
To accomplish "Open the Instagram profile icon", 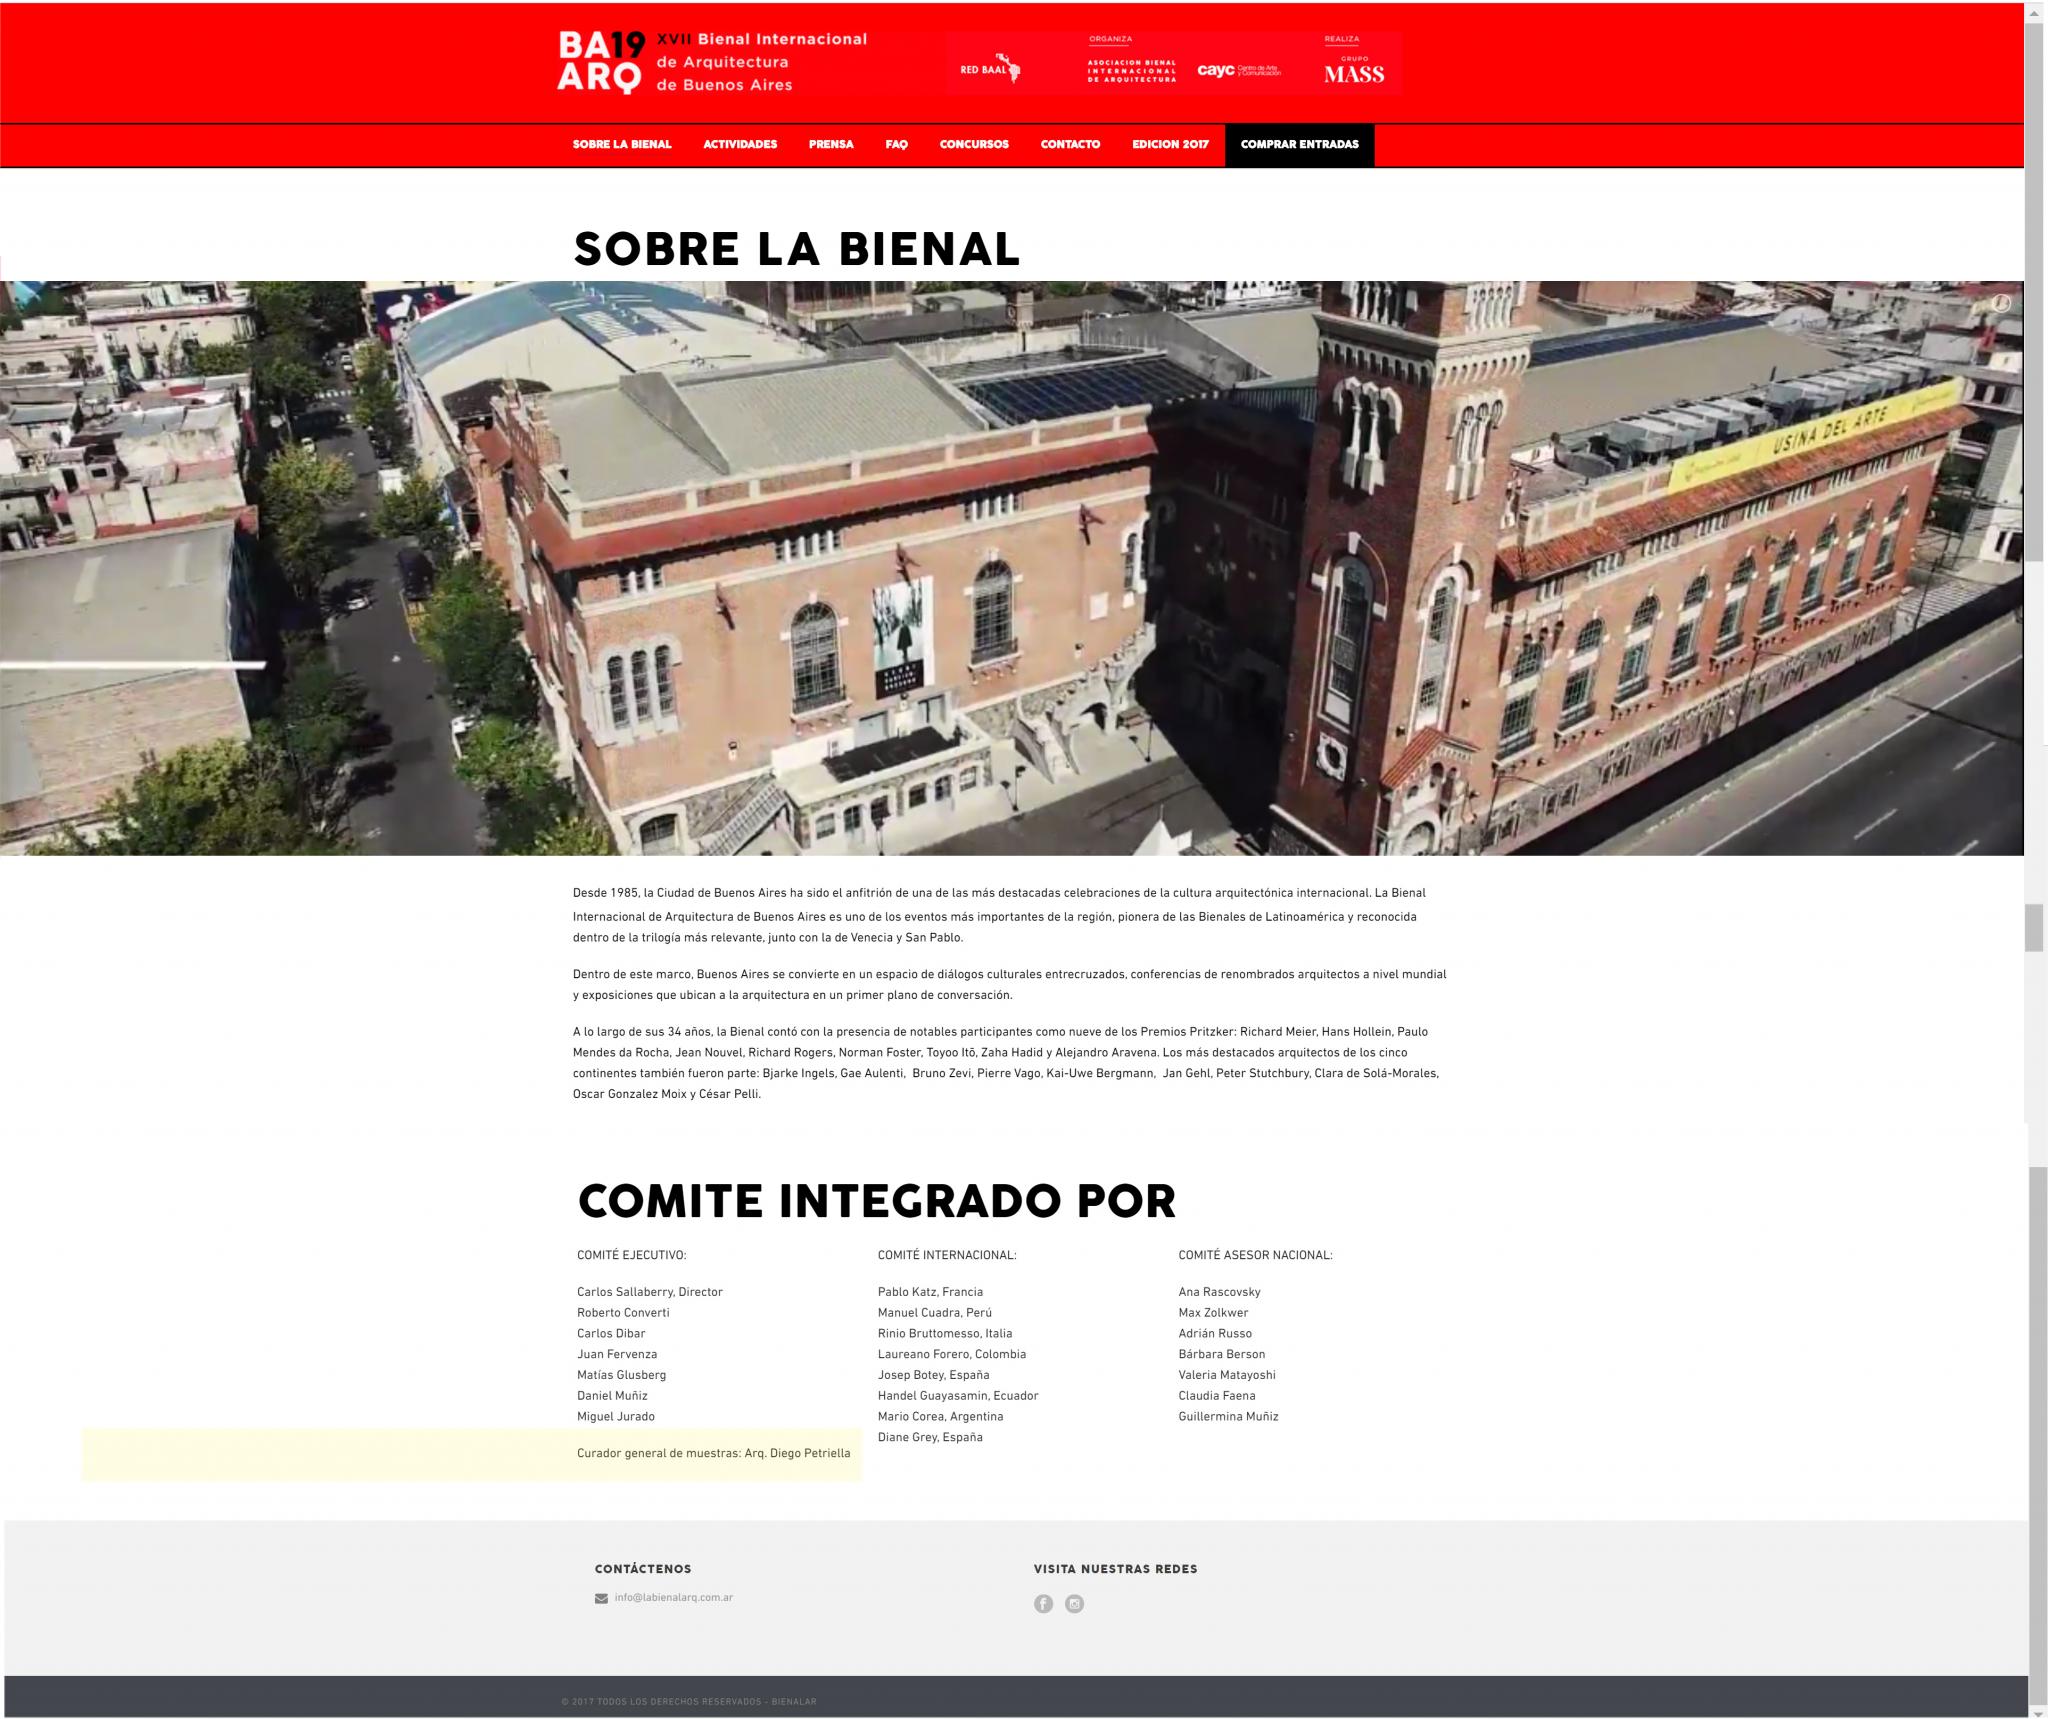I will point(1074,1604).
